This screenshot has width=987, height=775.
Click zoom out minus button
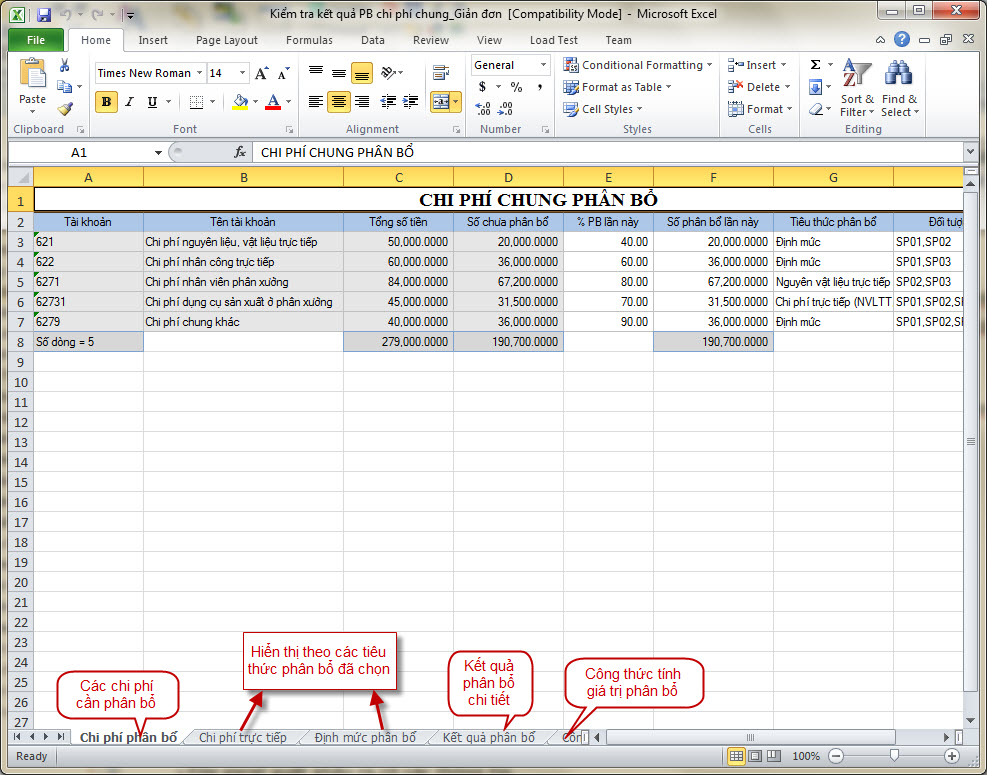836,756
